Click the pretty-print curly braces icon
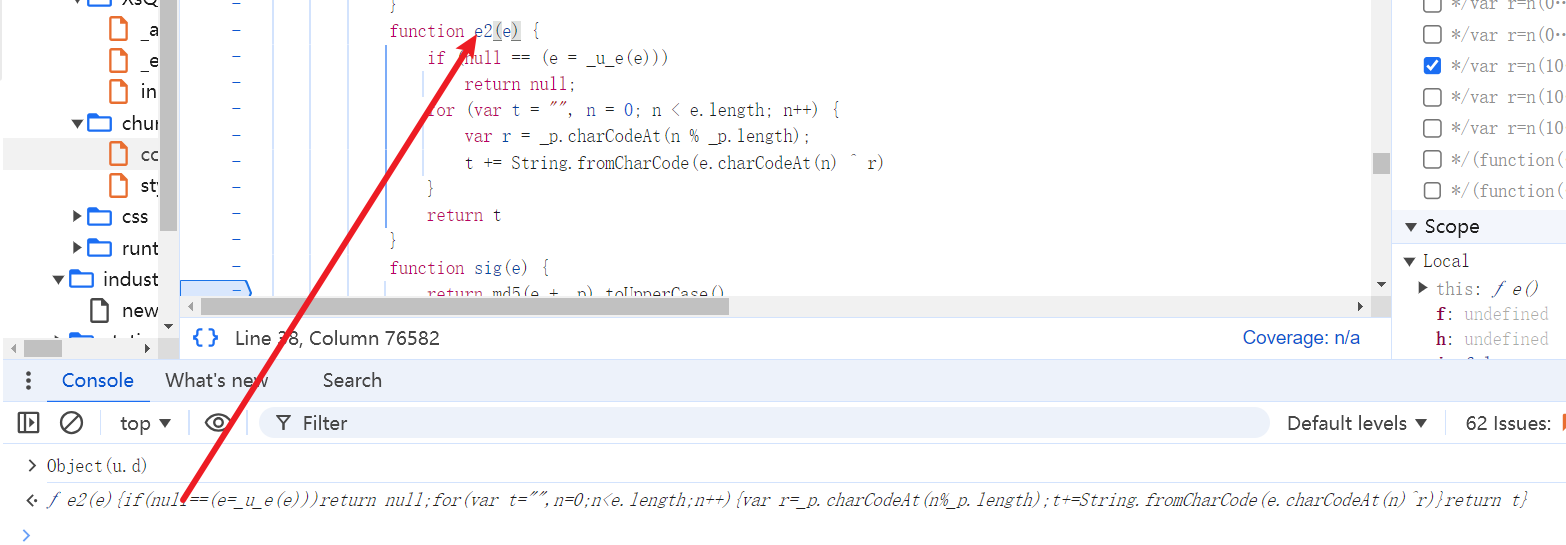This screenshot has width=1566, height=545. (205, 338)
